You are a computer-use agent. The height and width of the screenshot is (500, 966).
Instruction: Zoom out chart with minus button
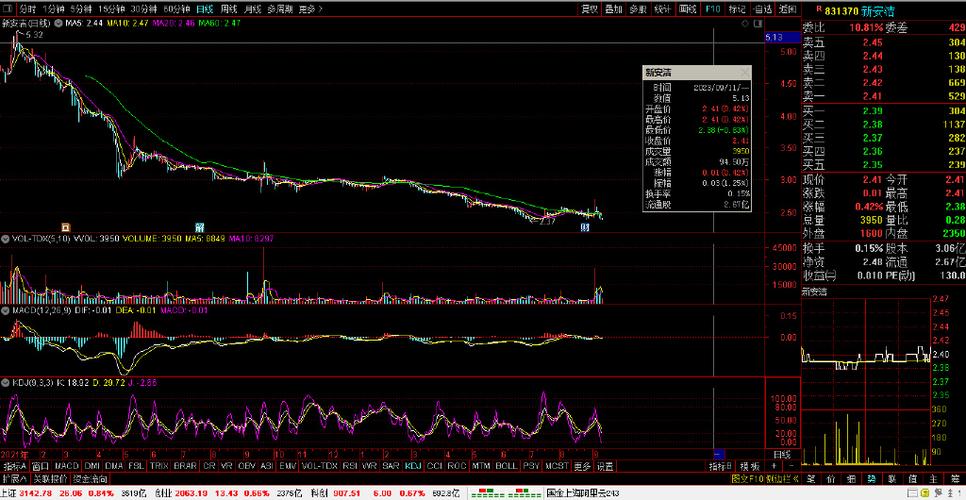point(792,466)
